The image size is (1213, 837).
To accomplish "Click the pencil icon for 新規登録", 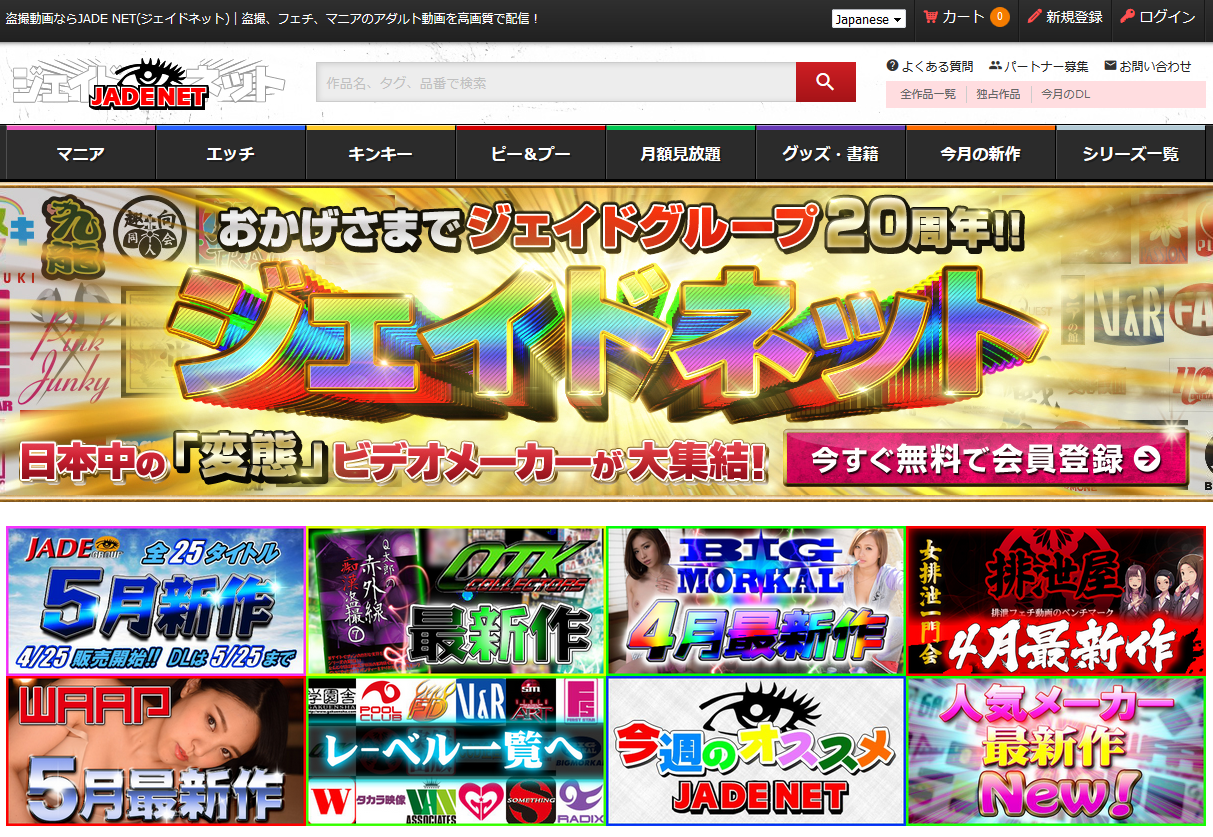I will coord(1034,17).
